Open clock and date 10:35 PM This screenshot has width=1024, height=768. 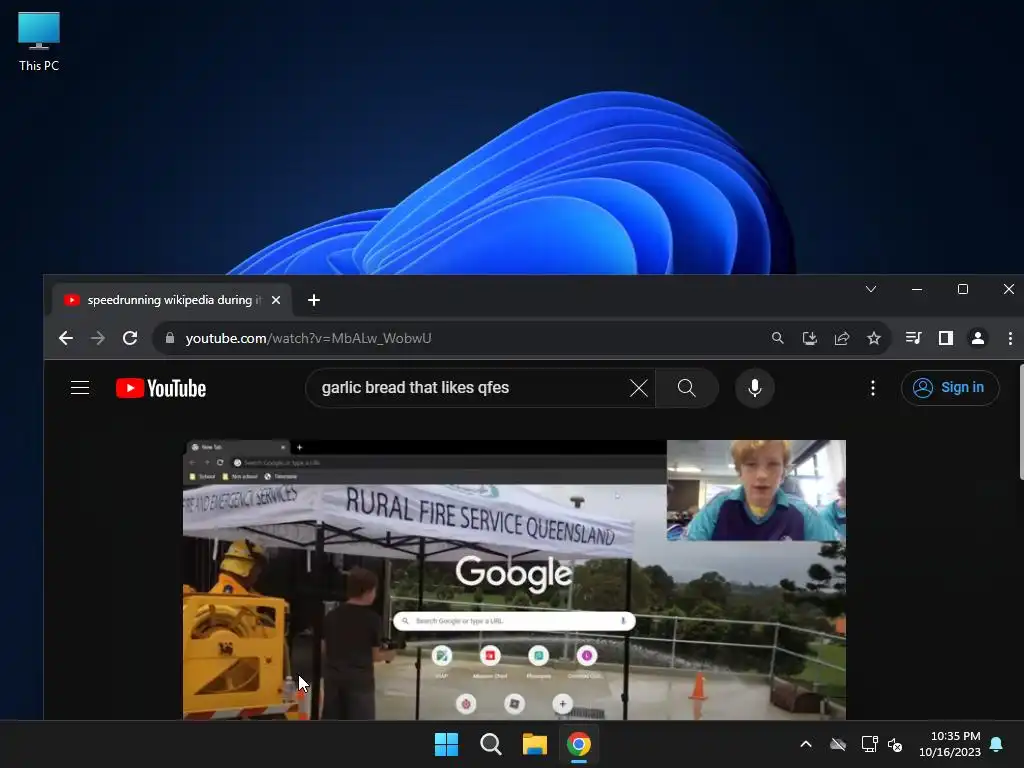[x=950, y=744]
